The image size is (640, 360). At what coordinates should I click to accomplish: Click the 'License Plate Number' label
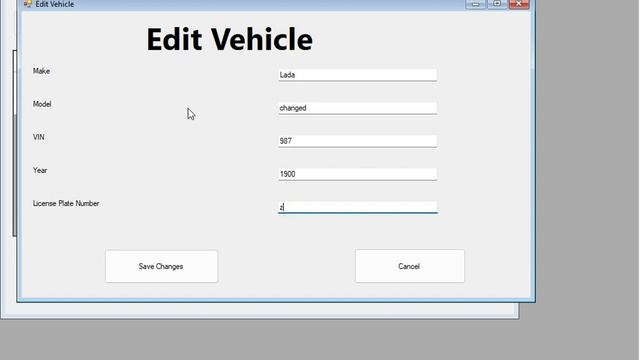point(66,203)
